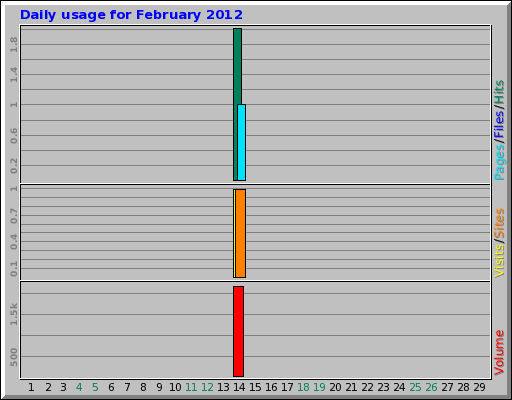512x400 pixels.
Task: Click day 6 on the x-axis
Action: 111,387
